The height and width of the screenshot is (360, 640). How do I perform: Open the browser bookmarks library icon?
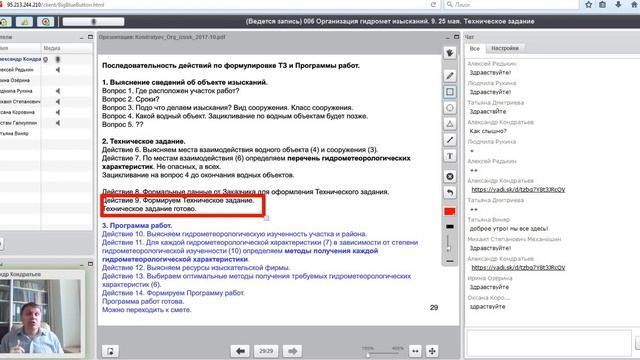pos(603,4)
